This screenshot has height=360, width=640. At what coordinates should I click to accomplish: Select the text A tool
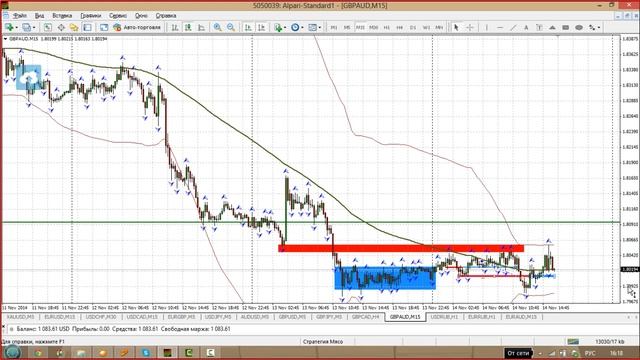pyautogui.click(x=526, y=27)
